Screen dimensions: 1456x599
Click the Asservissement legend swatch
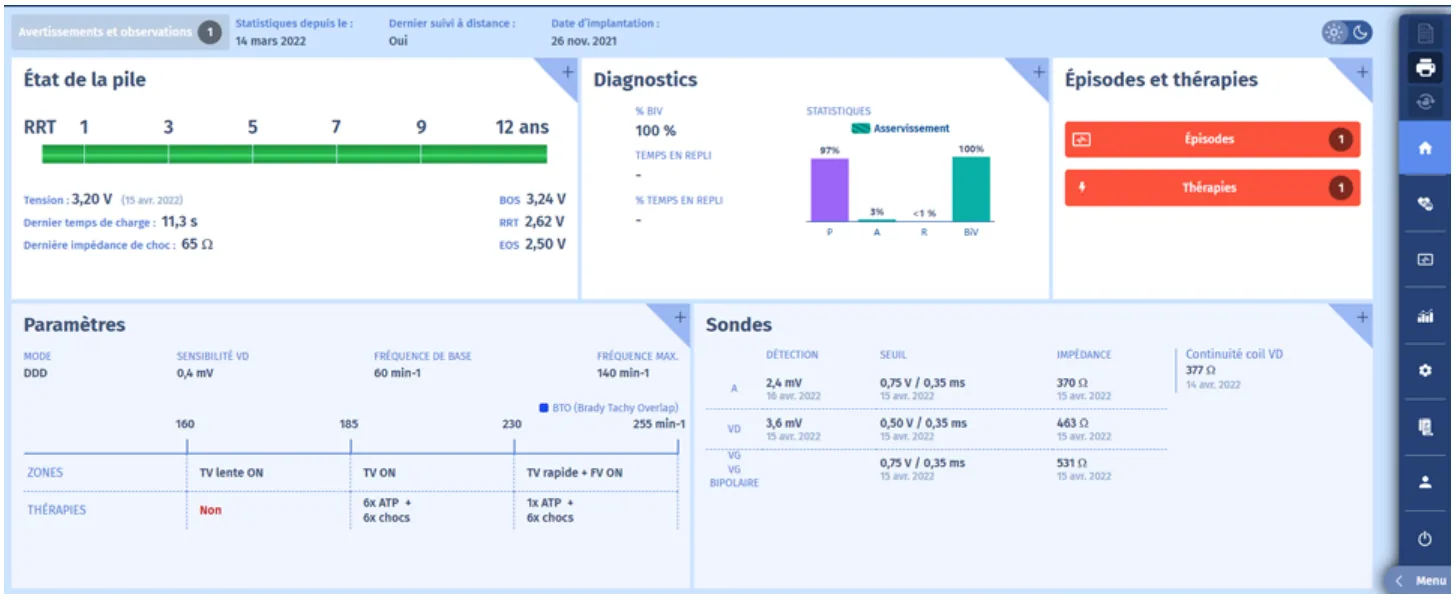pyautogui.click(x=860, y=128)
